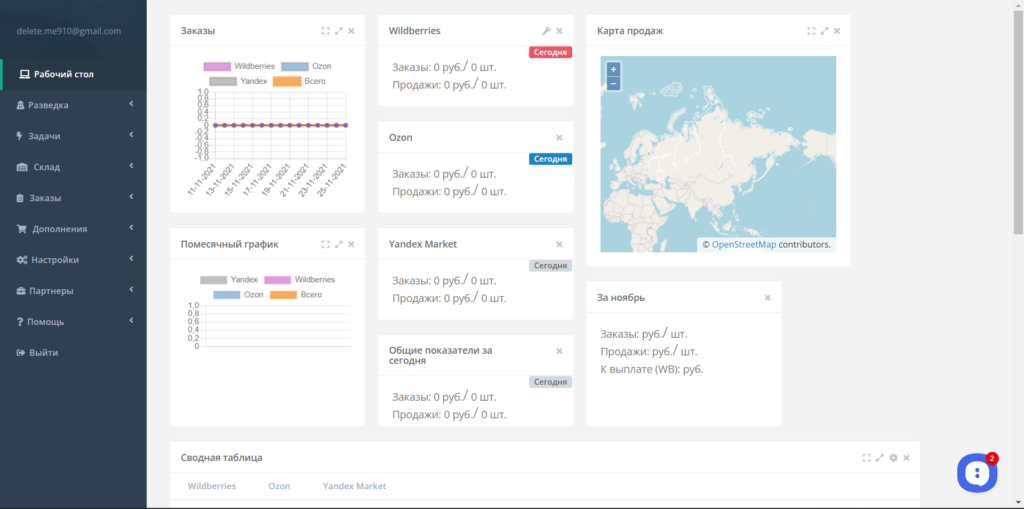Open the OpenStreetMap link

click(x=744, y=245)
